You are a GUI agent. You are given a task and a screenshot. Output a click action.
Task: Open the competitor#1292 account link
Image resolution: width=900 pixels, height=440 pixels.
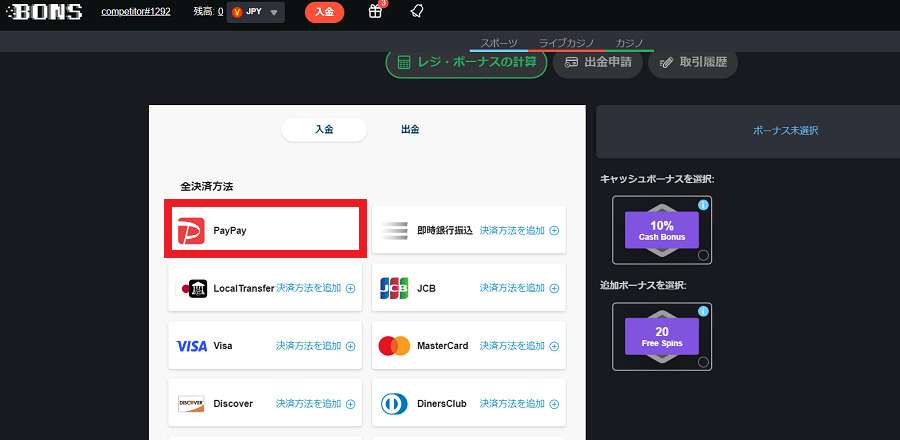pos(136,11)
